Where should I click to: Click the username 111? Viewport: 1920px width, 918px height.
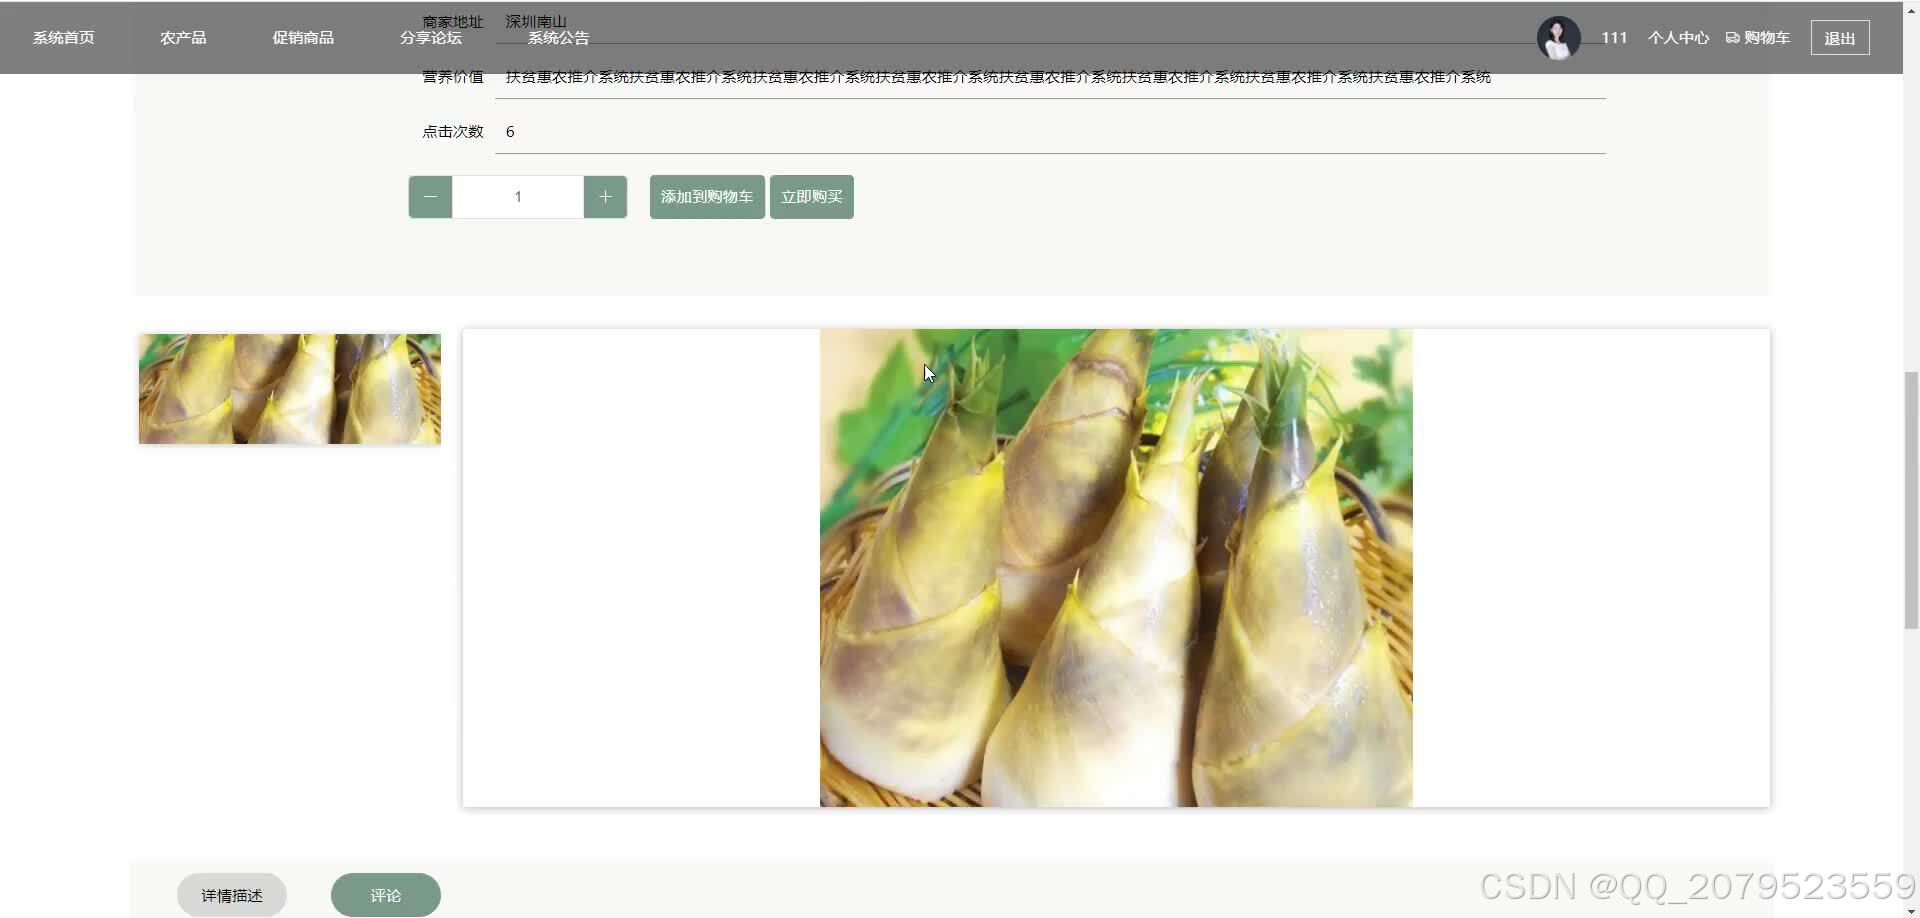[1614, 38]
